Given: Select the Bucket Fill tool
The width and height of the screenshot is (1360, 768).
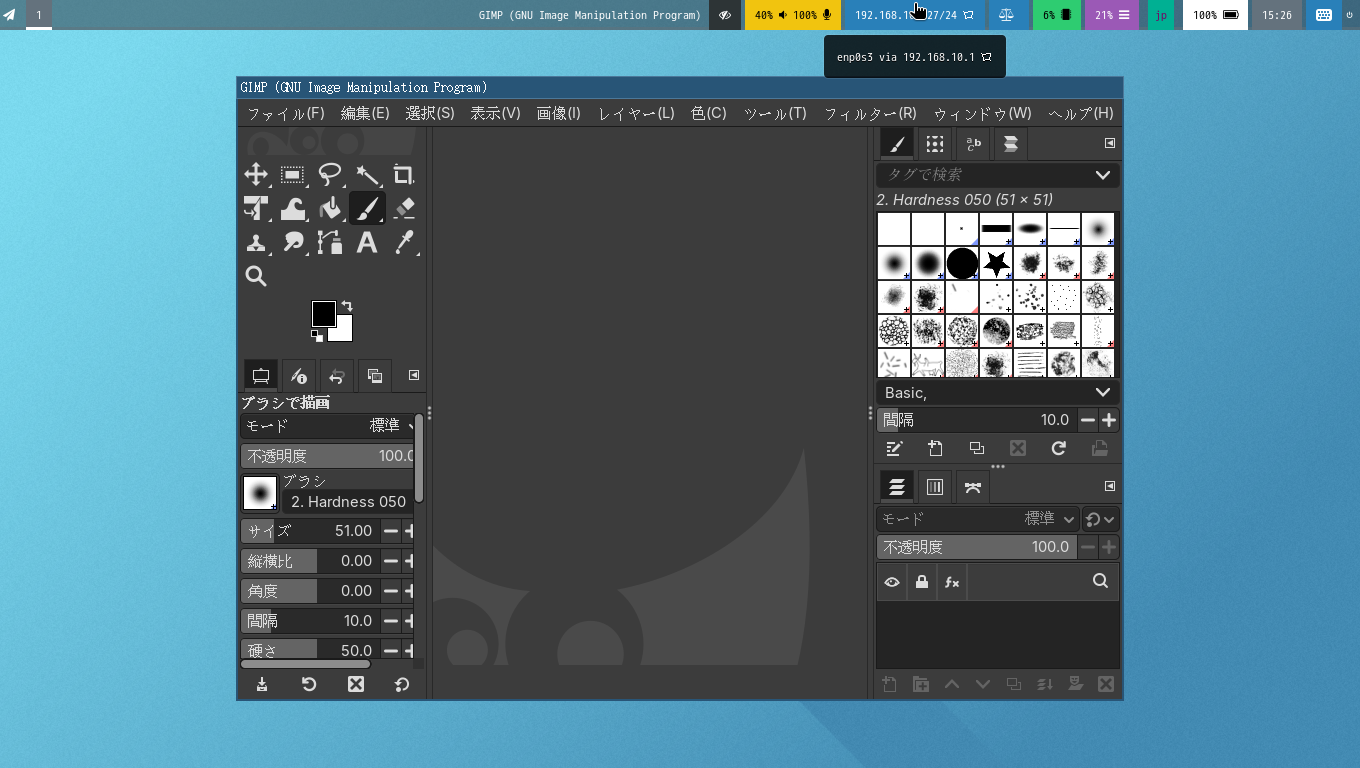Looking at the screenshot, I should (330, 208).
